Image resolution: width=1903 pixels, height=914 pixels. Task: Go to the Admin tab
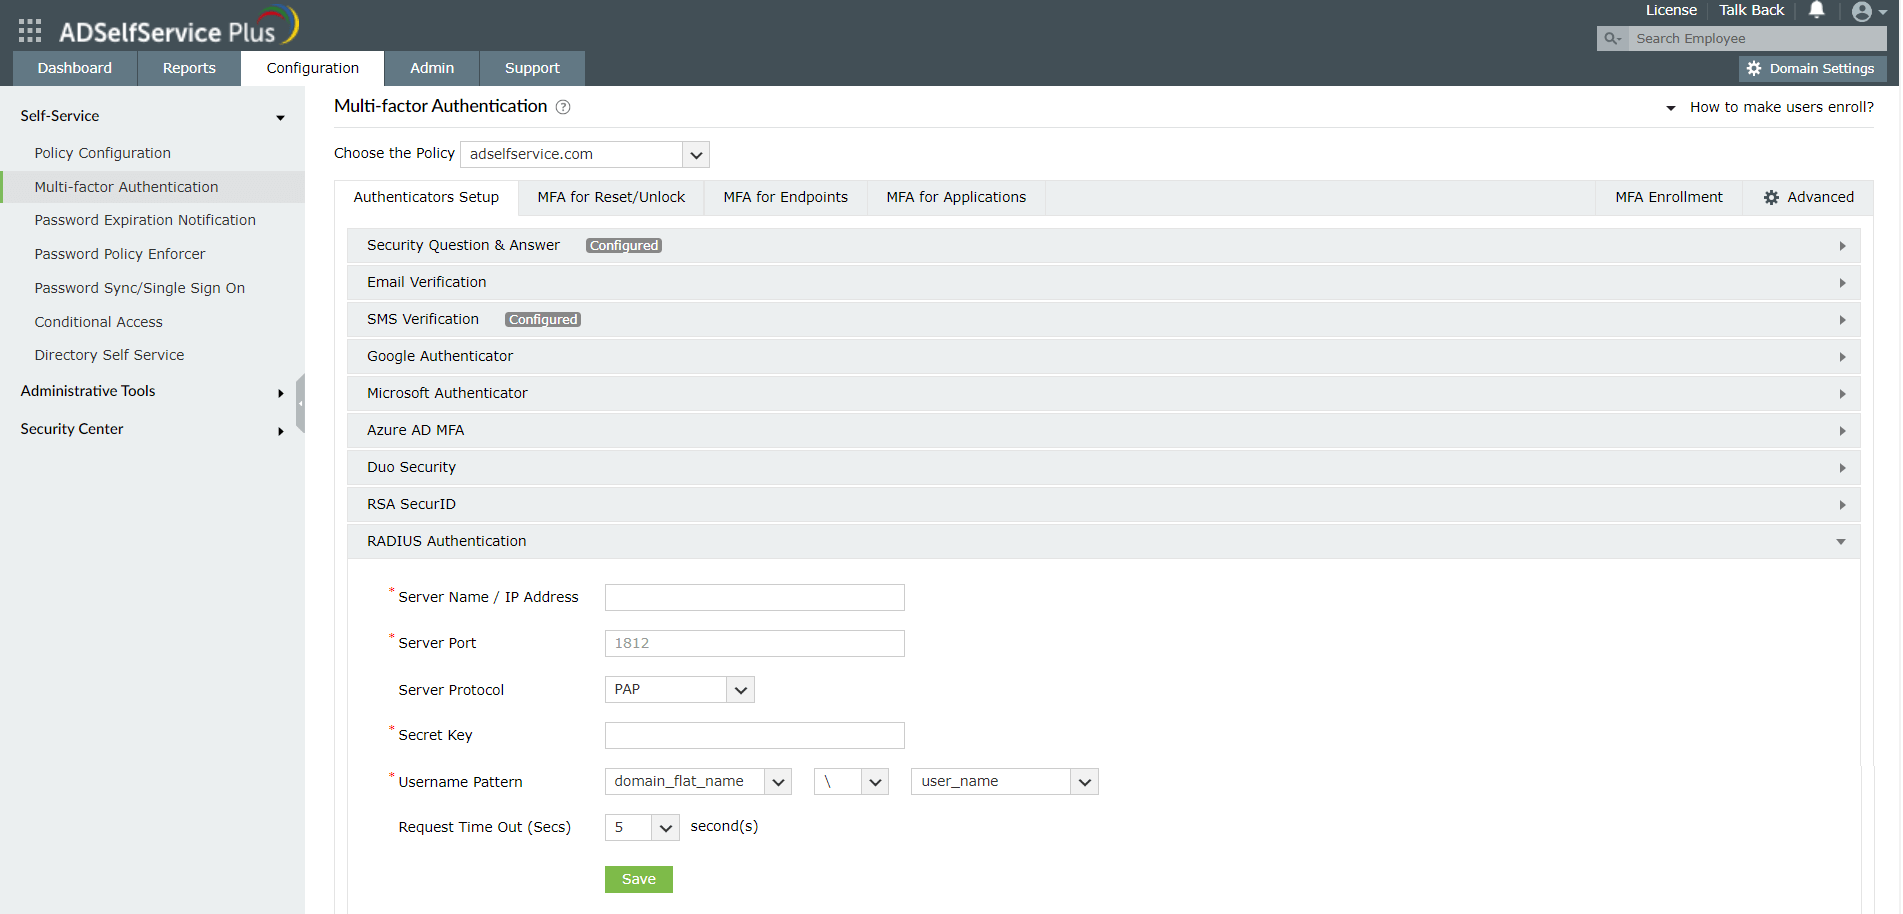click(432, 68)
